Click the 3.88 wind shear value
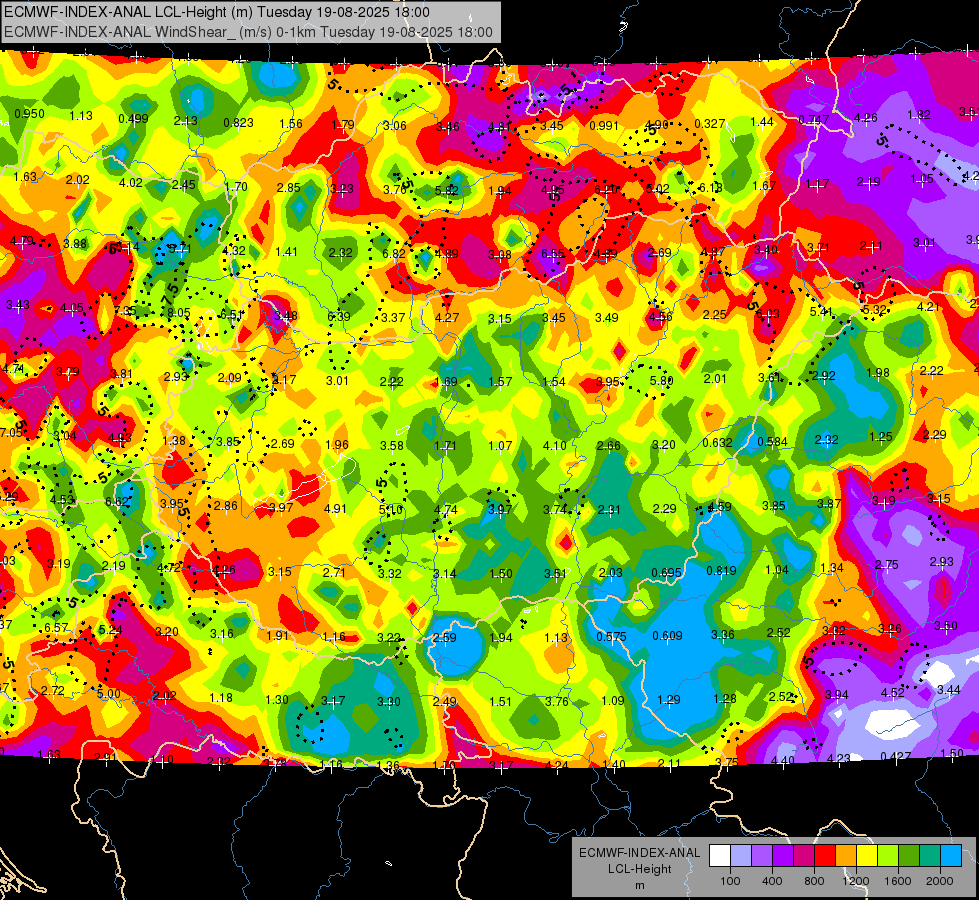 75,244
